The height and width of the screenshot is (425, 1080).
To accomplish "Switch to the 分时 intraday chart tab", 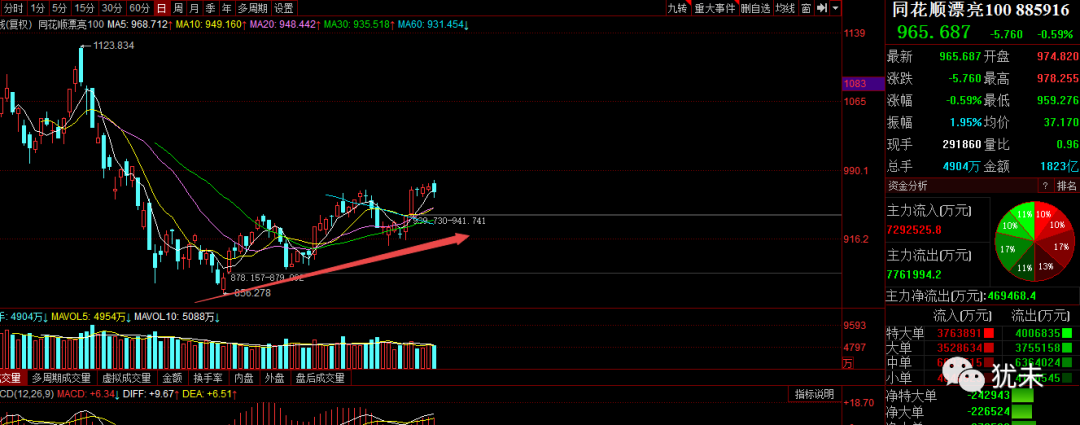I will [14, 8].
